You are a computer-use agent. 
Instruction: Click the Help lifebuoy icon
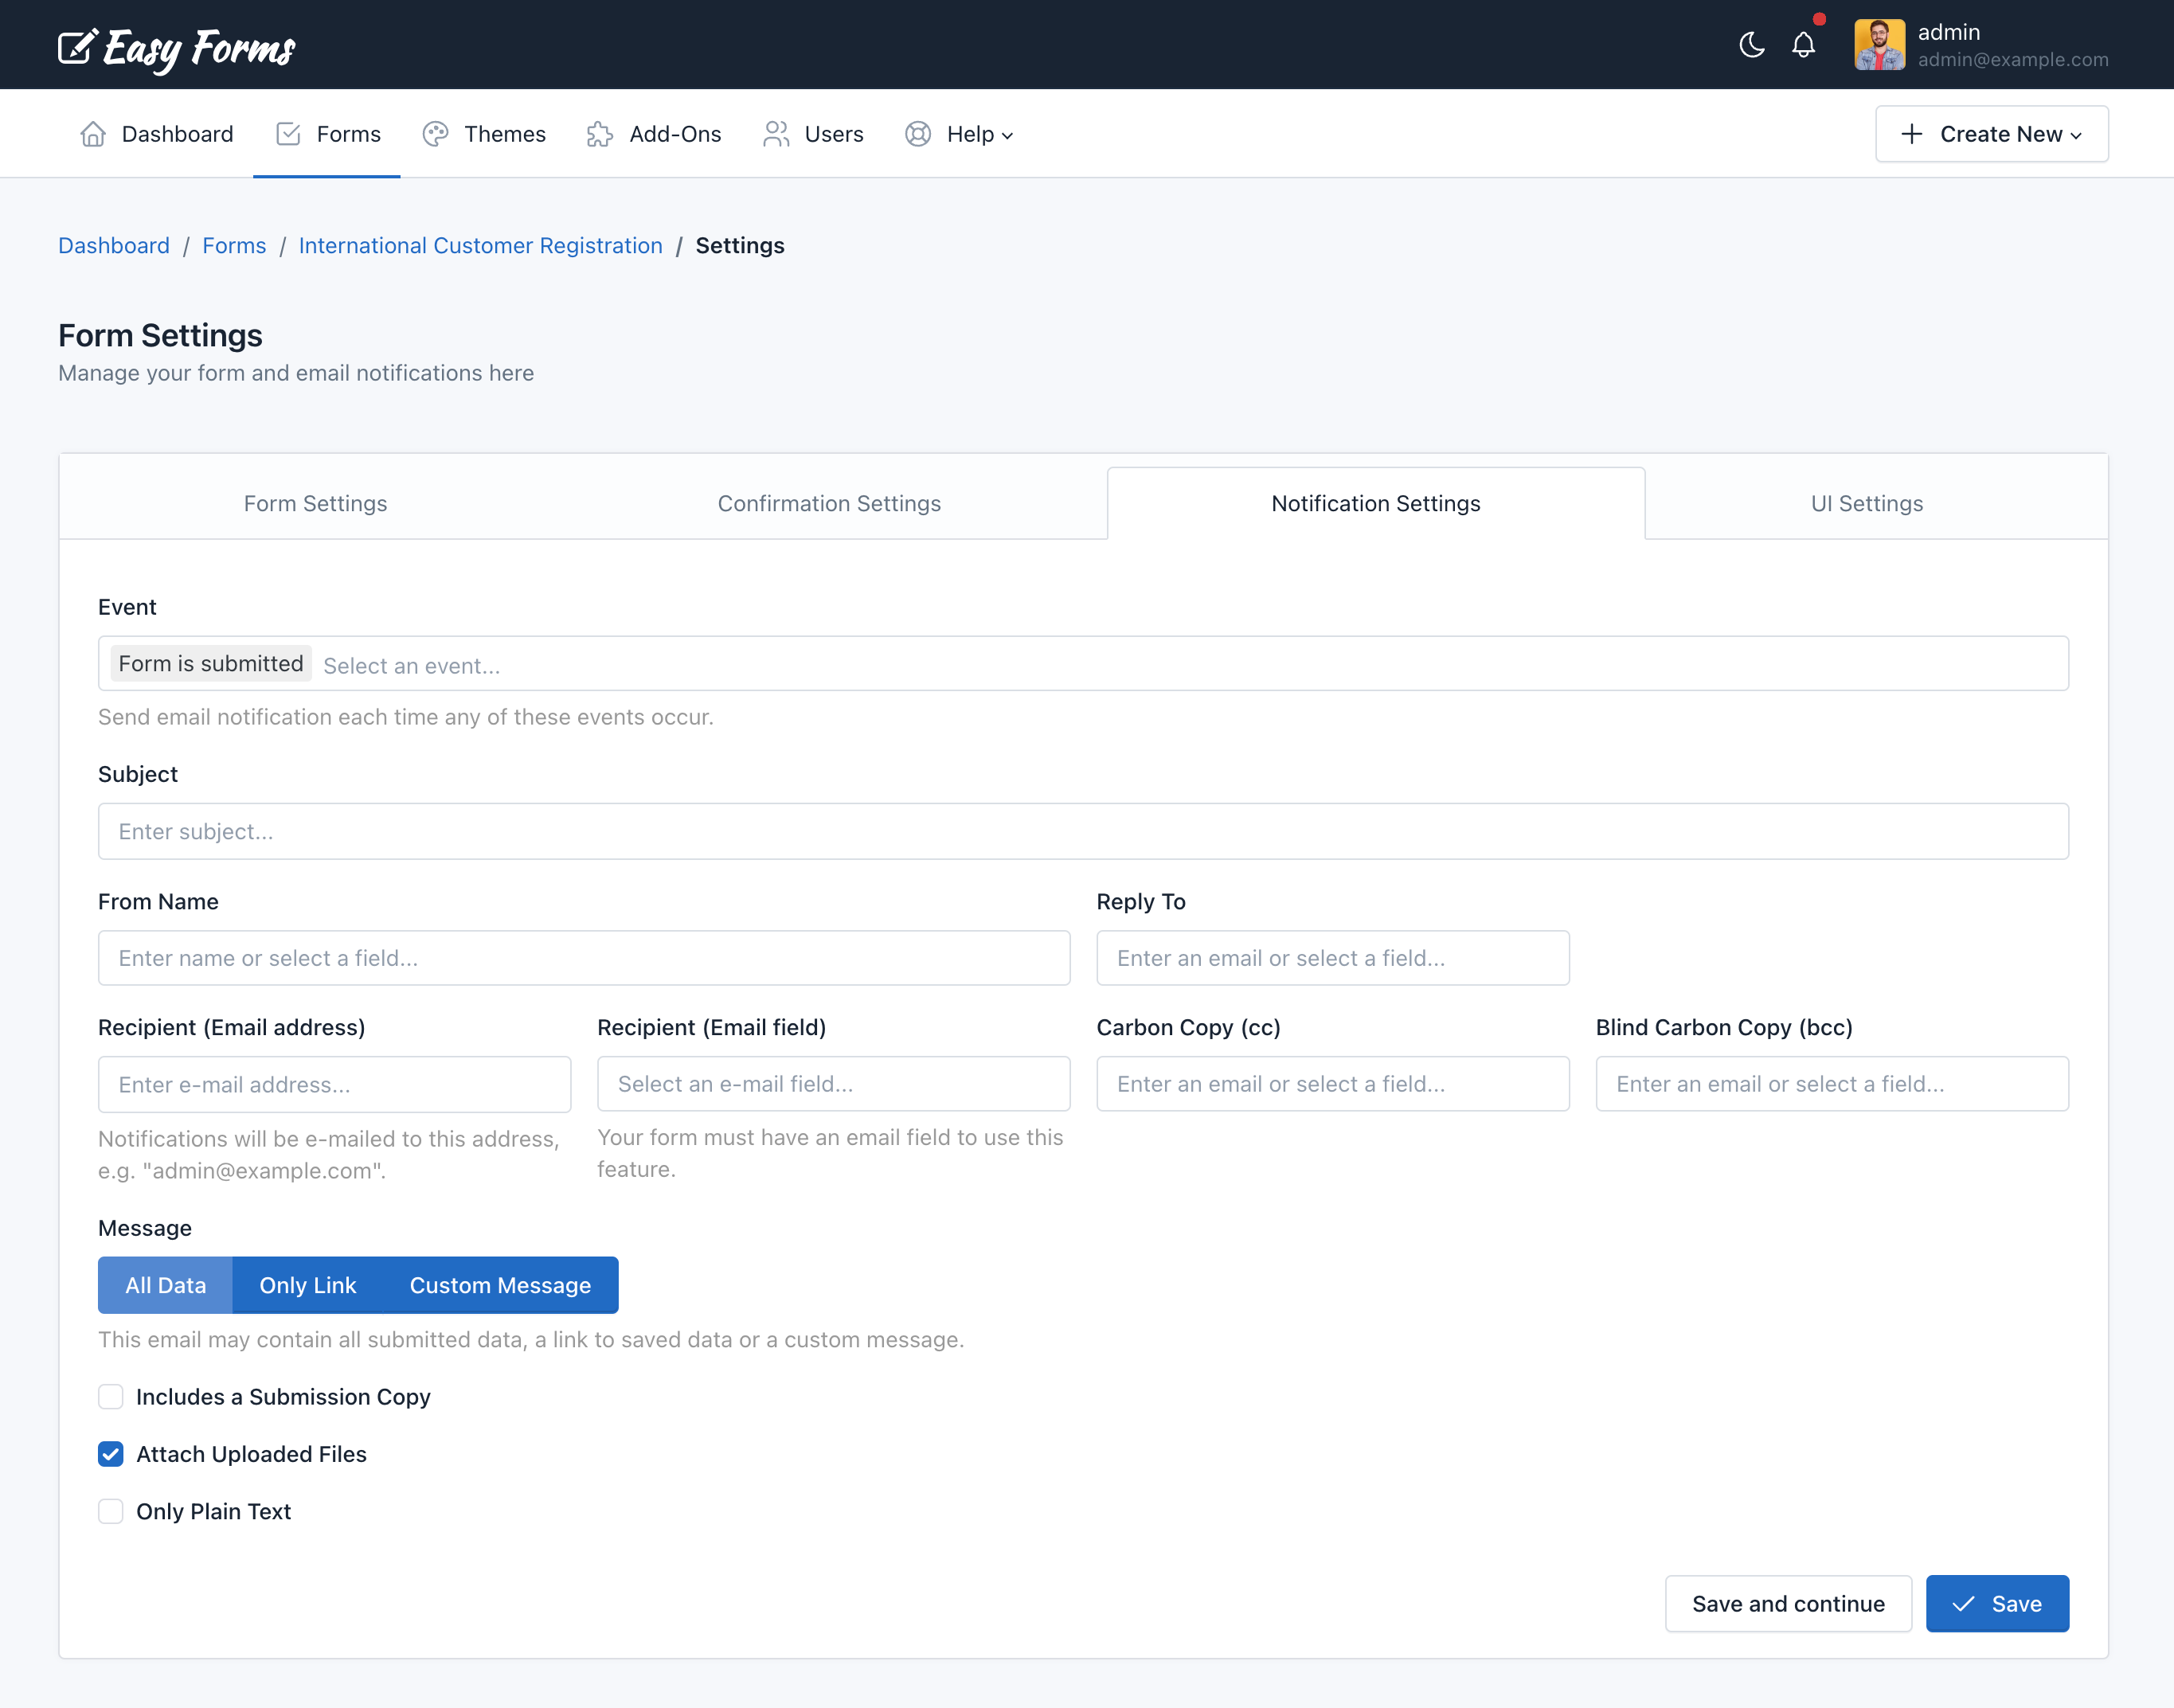[x=917, y=133]
